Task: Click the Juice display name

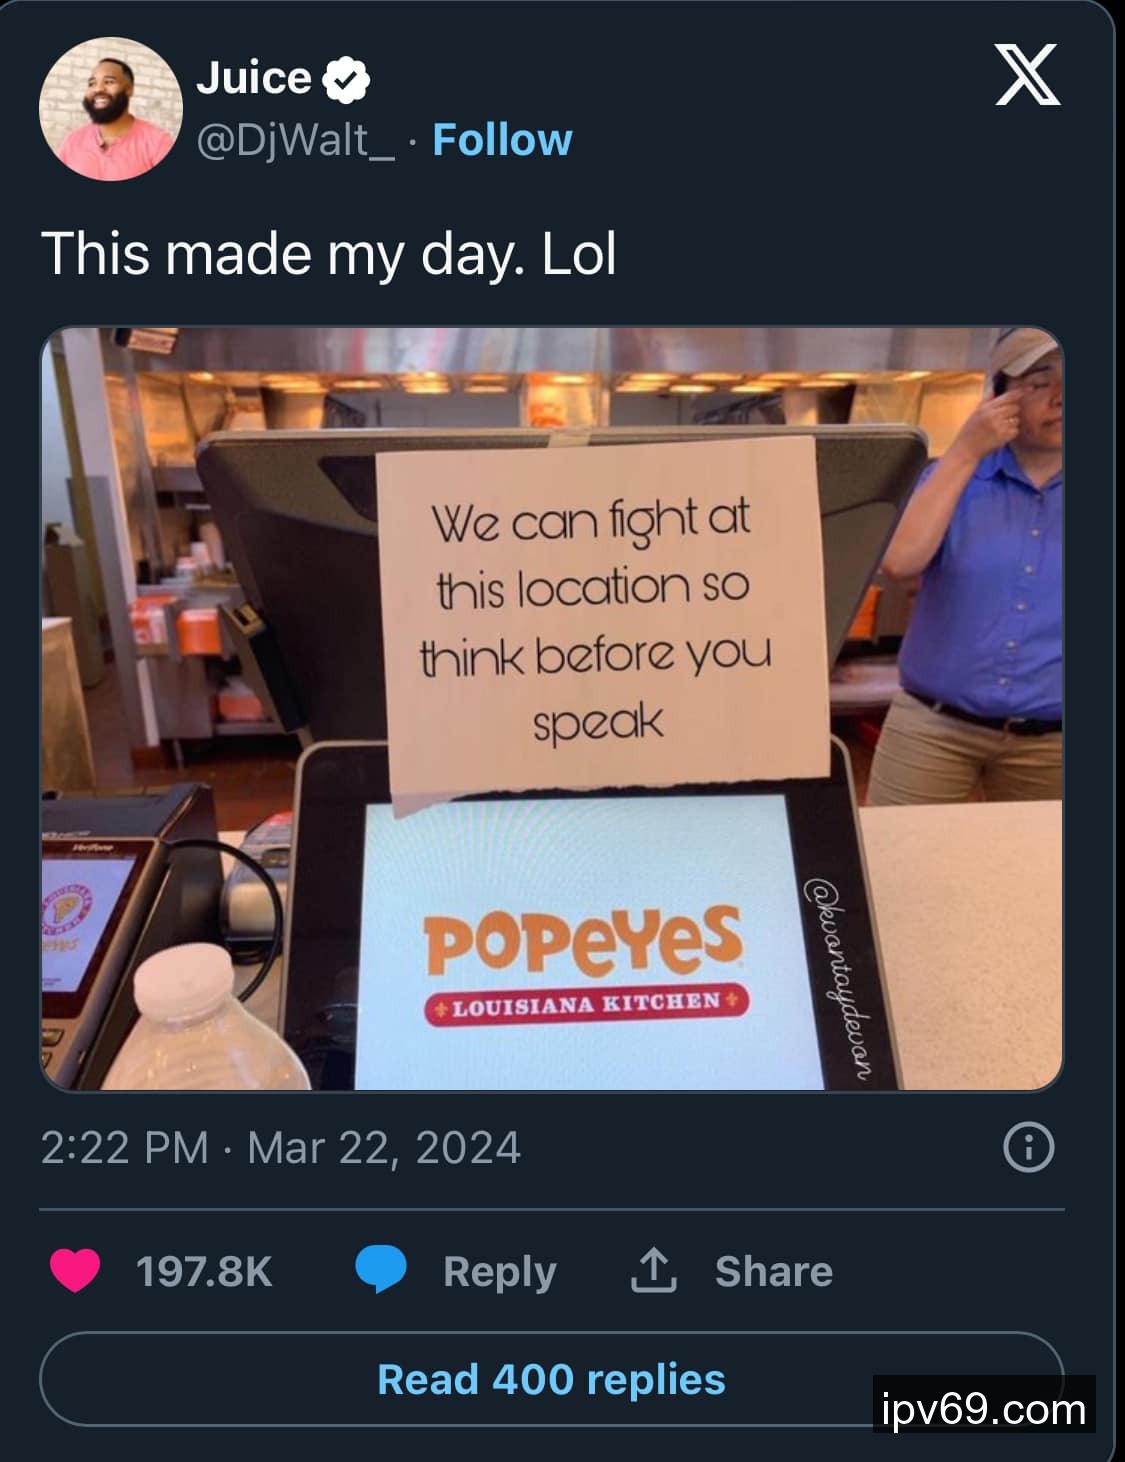Action: 254,78
